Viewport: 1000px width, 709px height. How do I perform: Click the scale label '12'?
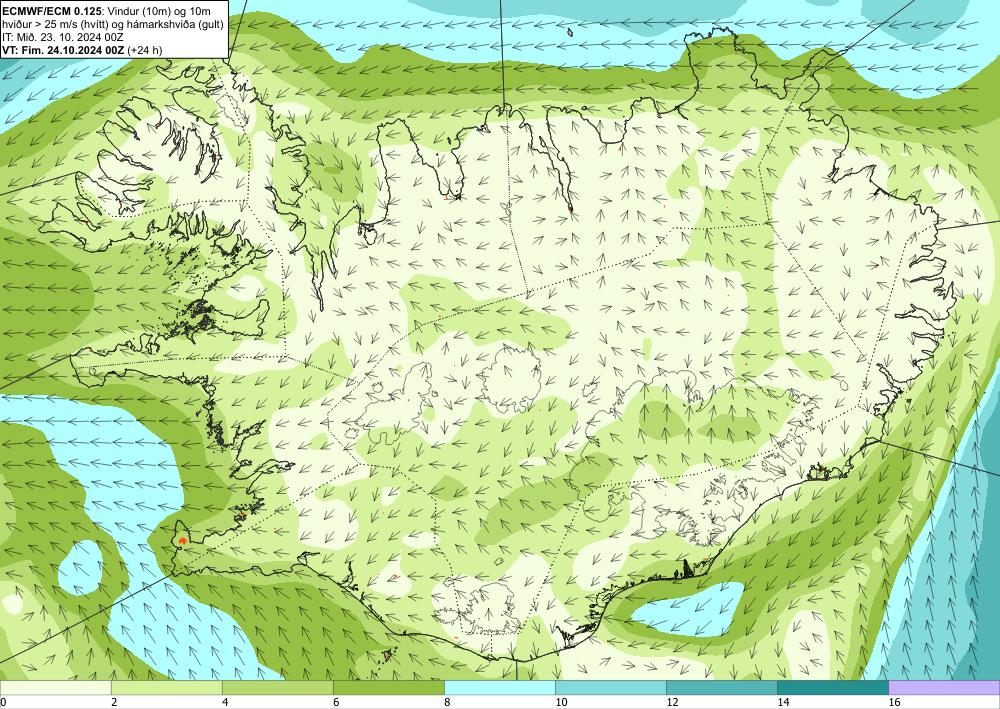point(672,703)
